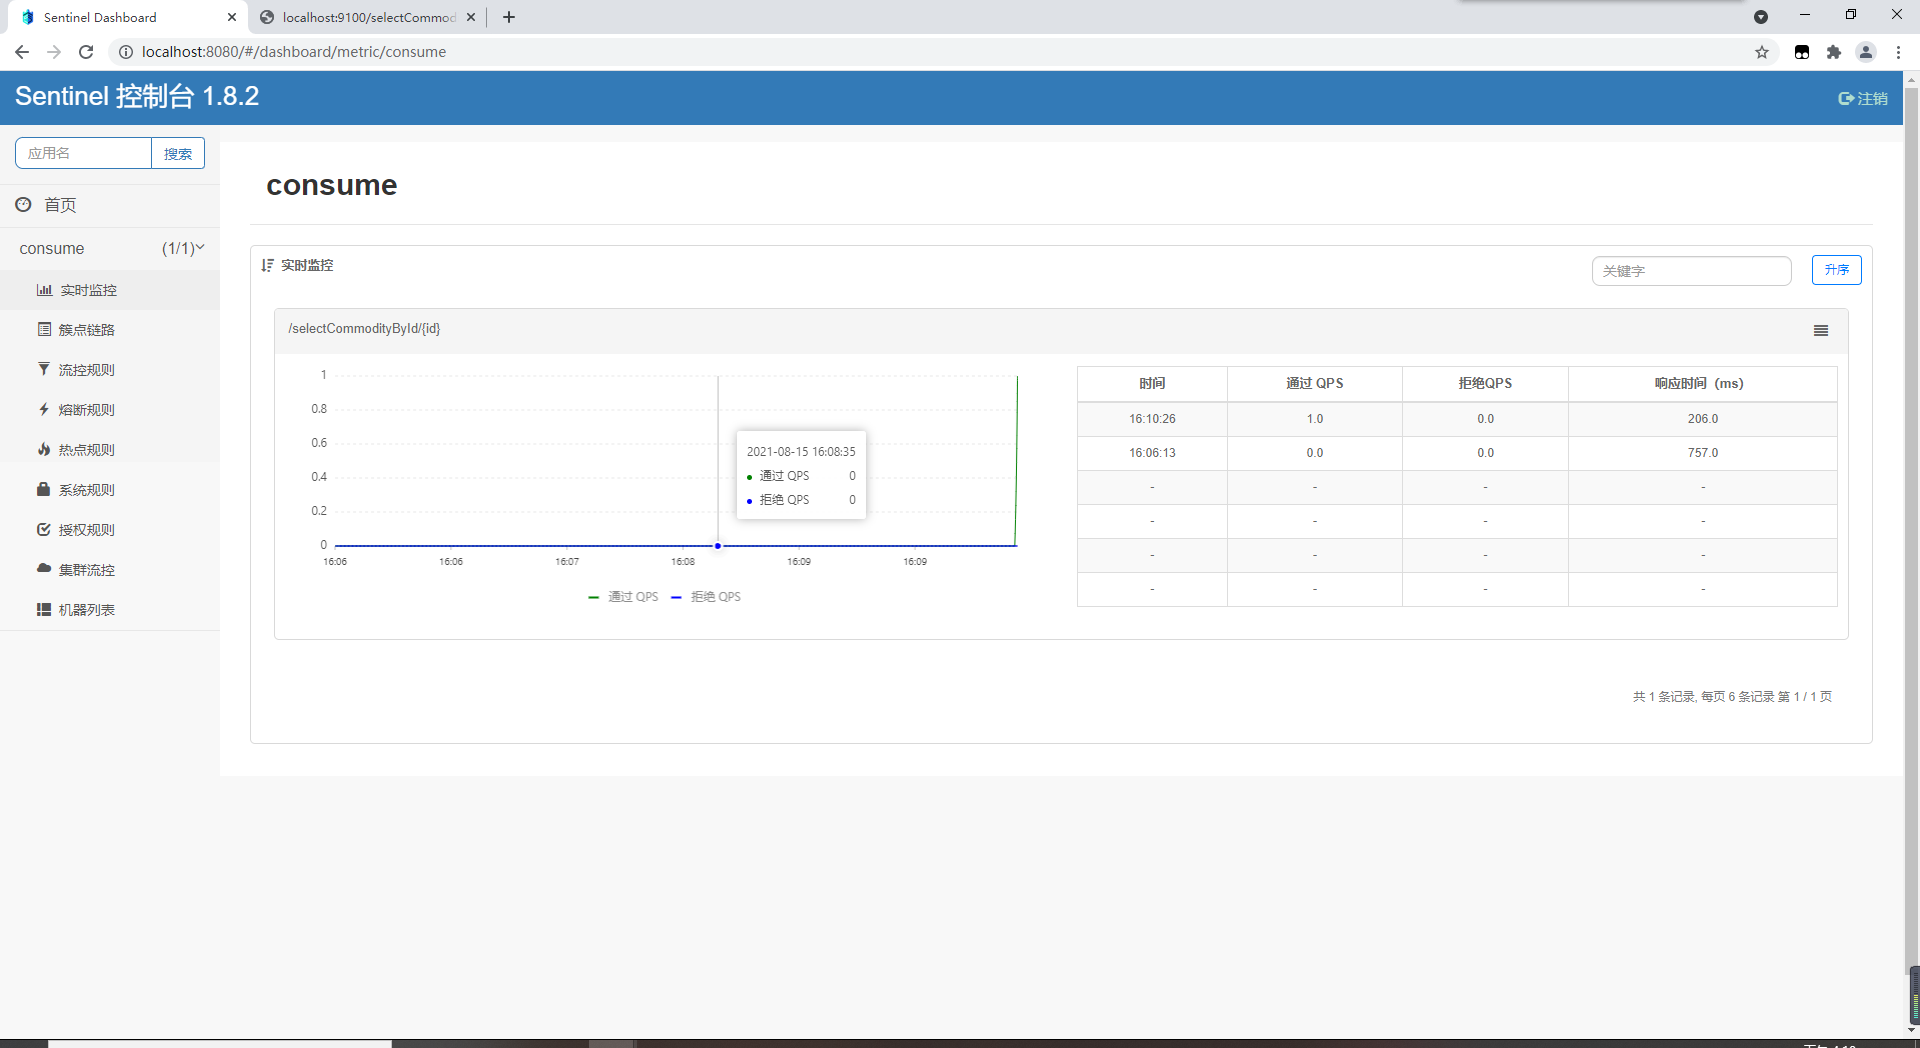
Task: Click the chart hamburger menu icon
Action: pos(1821,331)
